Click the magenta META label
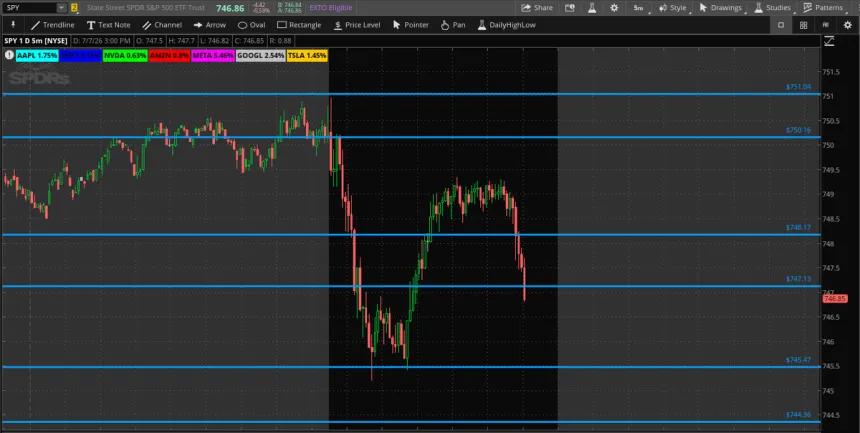The height and width of the screenshot is (433, 860). (213, 55)
